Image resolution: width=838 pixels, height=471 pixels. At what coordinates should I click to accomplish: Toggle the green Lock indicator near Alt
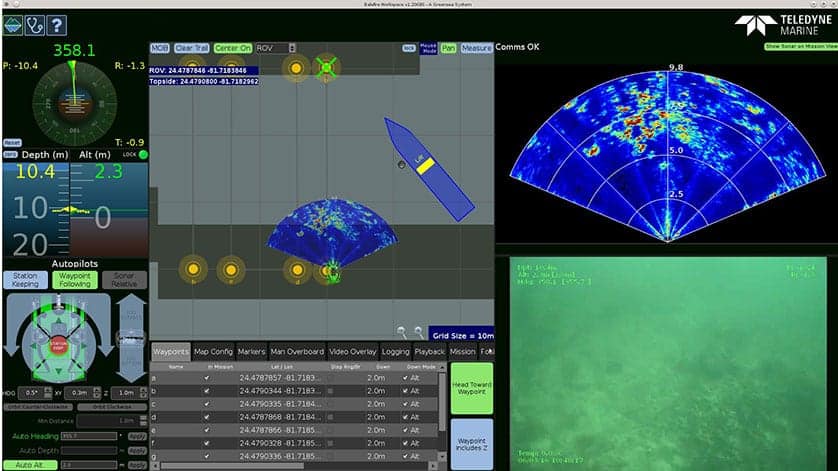(x=143, y=155)
